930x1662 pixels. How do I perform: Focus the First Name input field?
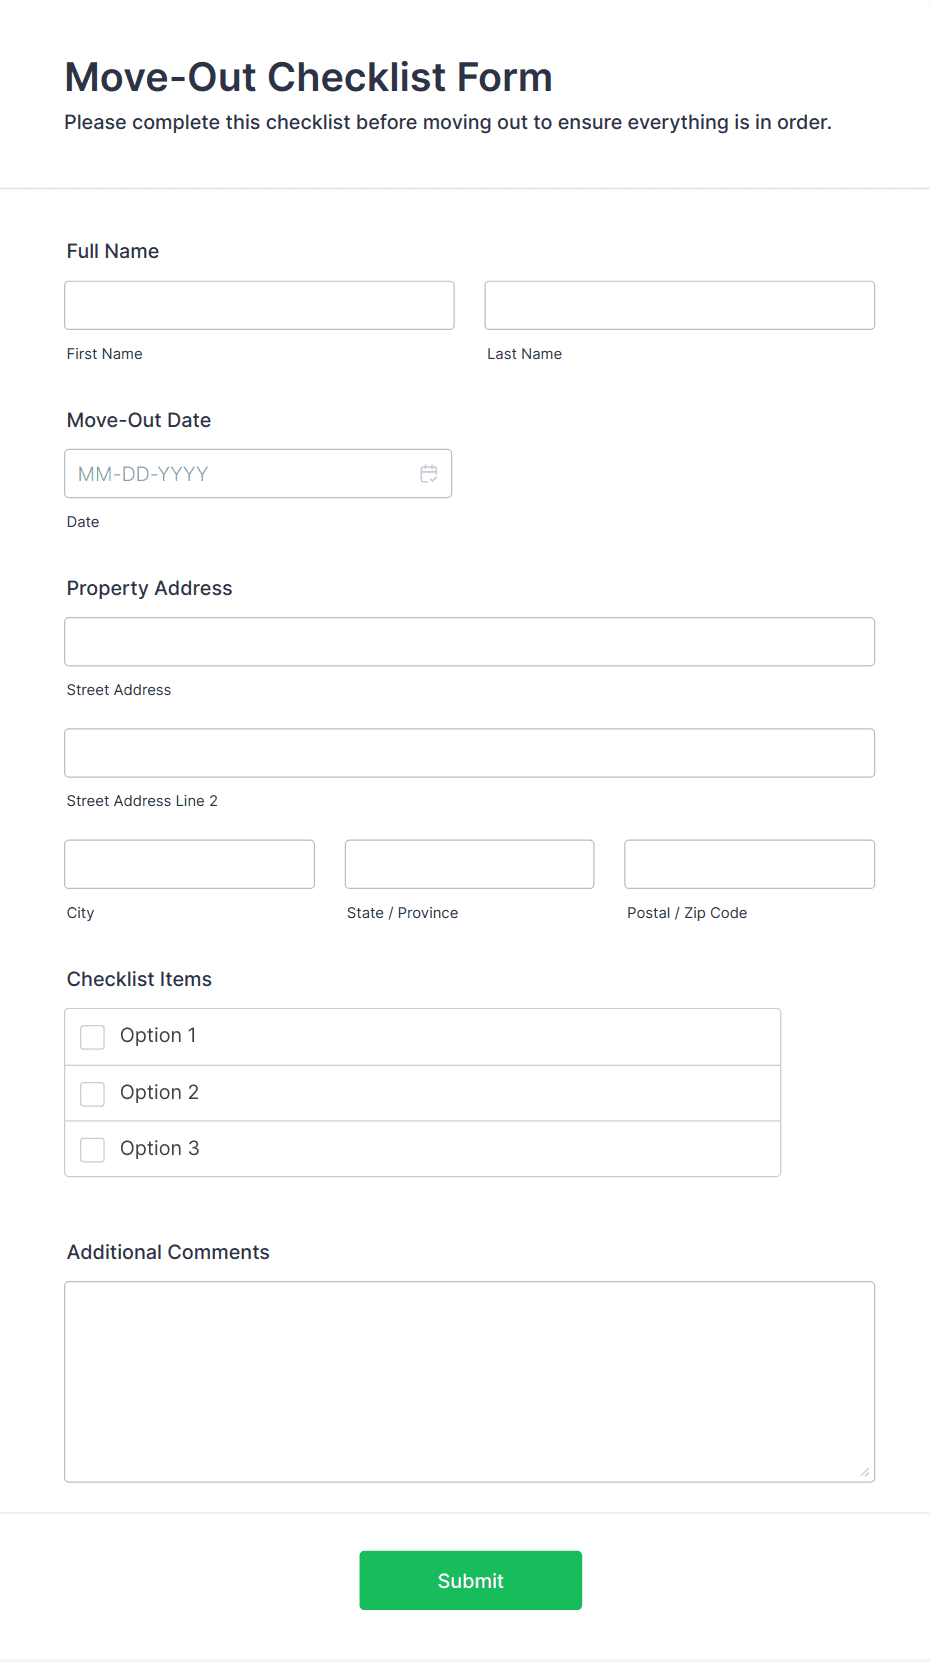click(x=259, y=305)
